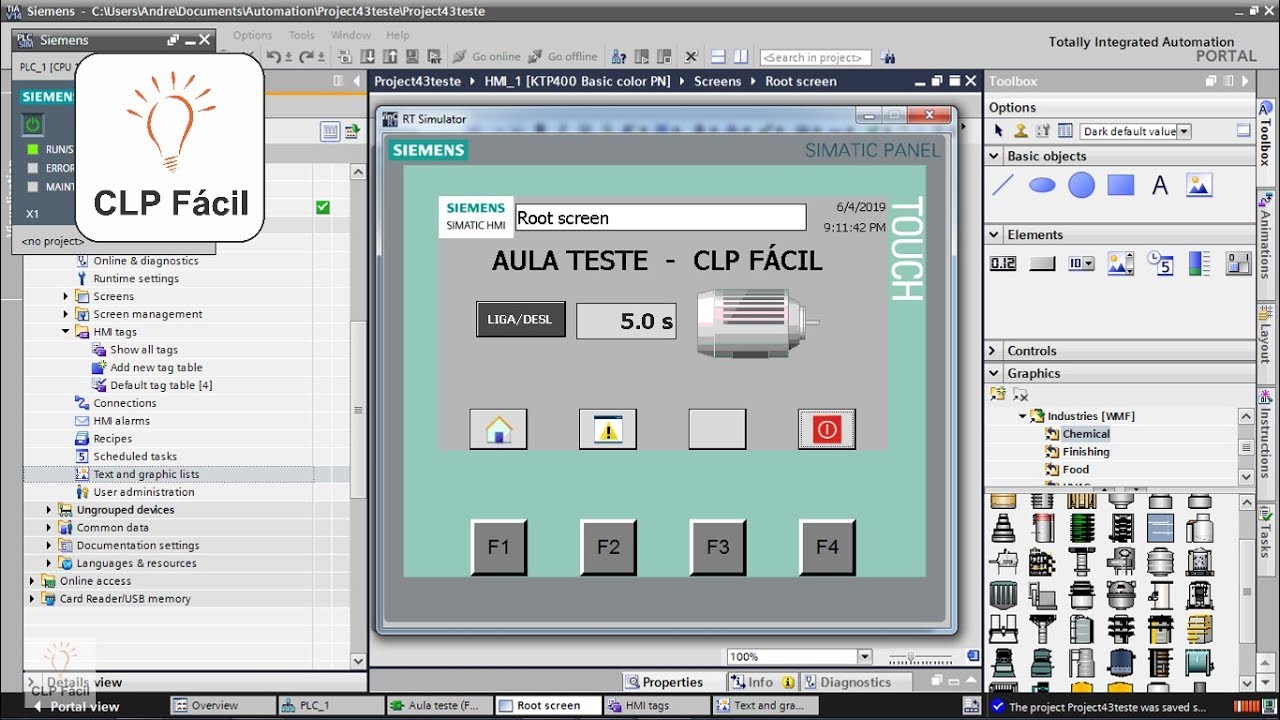Select the Line basic object
Screen dimensions: 1280x720
[x=1003, y=185]
